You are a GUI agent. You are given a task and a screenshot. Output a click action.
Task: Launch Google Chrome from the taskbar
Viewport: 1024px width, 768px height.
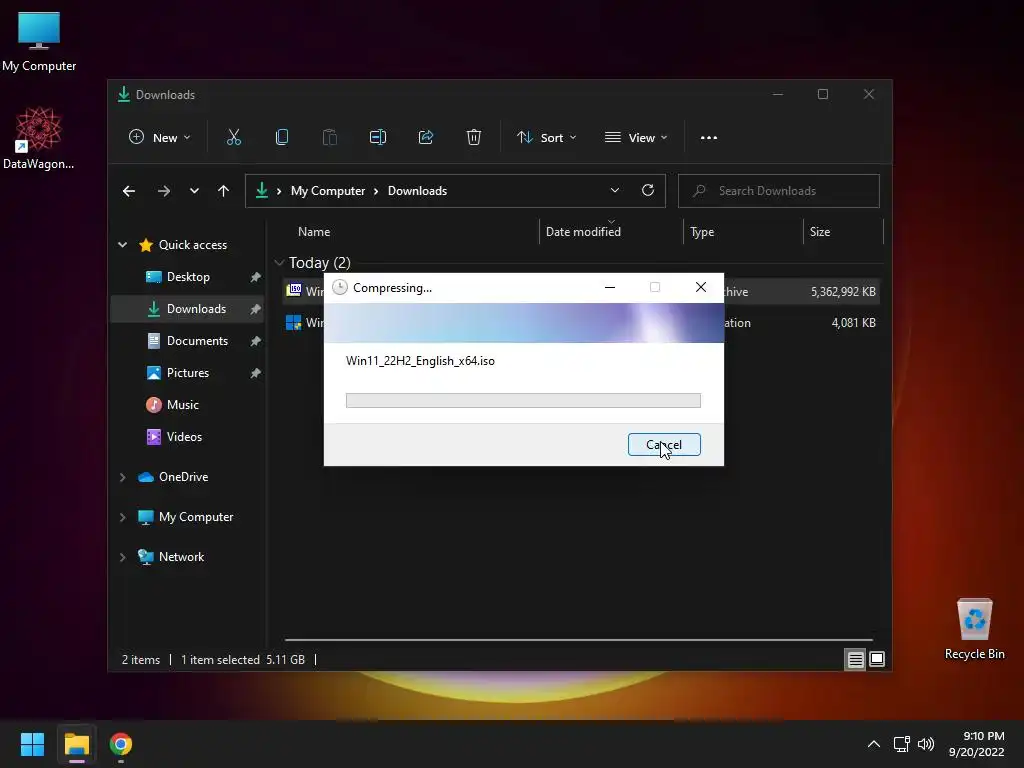click(x=121, y=744)
